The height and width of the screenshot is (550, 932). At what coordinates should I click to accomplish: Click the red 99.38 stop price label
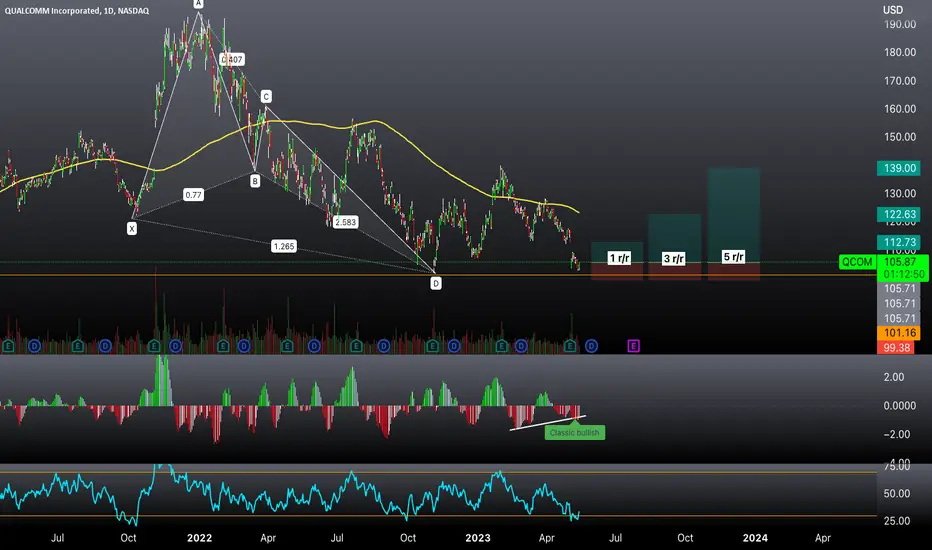pyautogui.click(x=896, y=347)
